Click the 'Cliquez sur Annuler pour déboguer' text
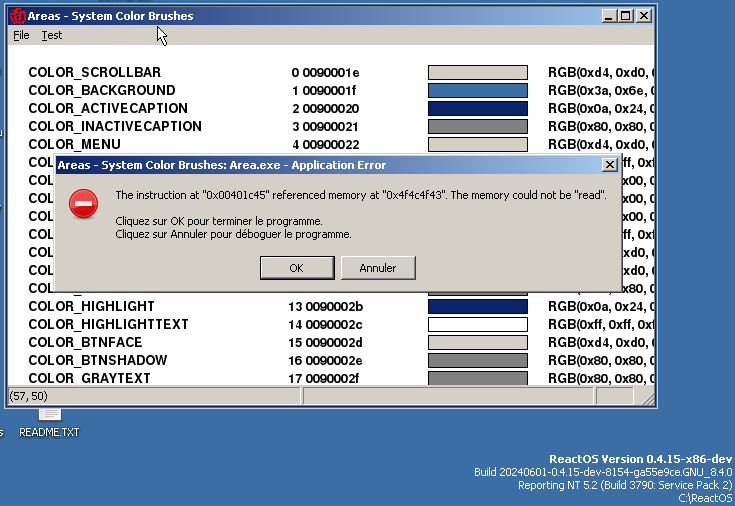The height and width of the screenshot is (506, 735). (x=233, y=234)
